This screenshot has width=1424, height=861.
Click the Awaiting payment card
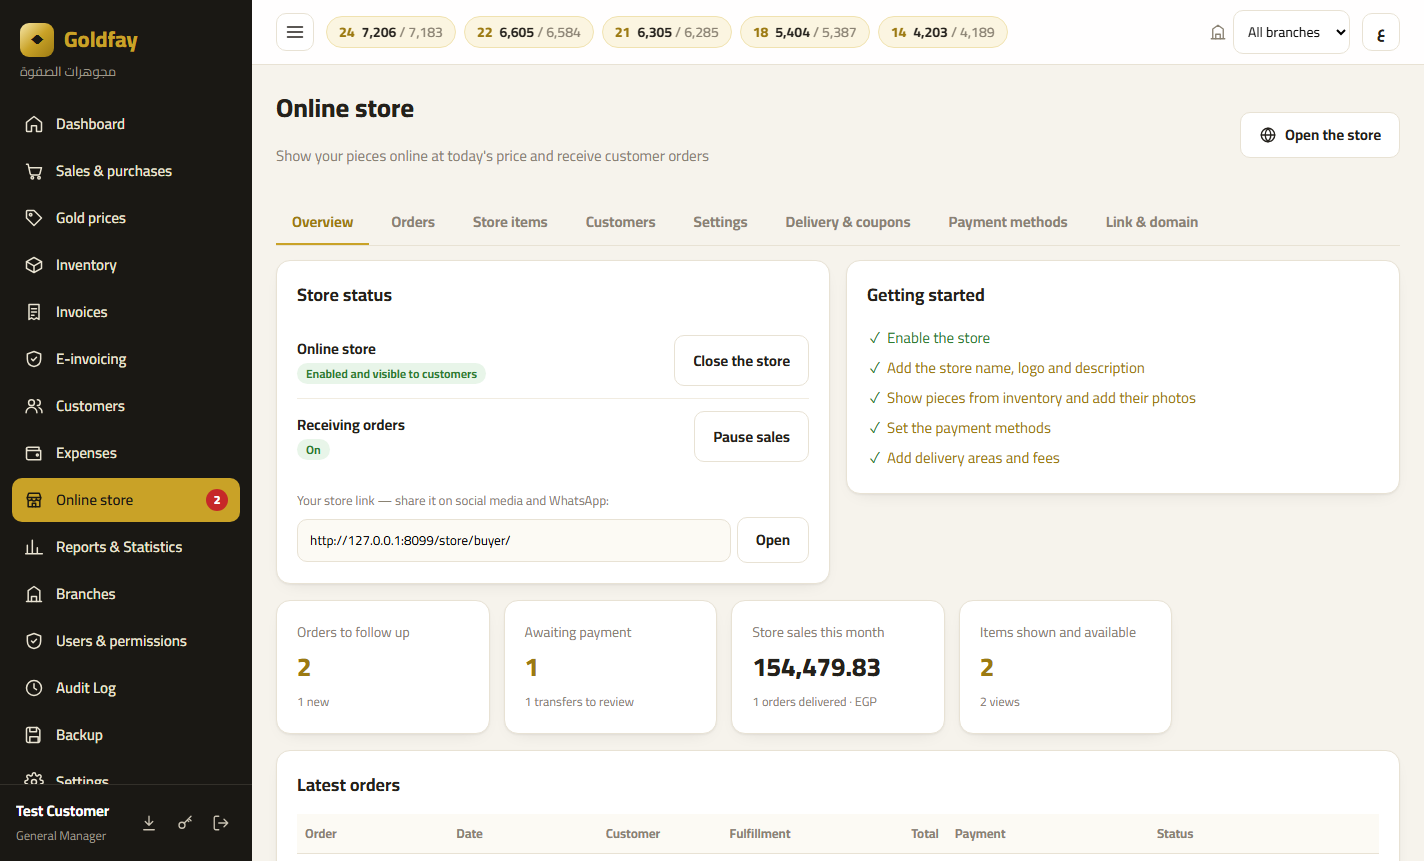[x=610, y=667]
